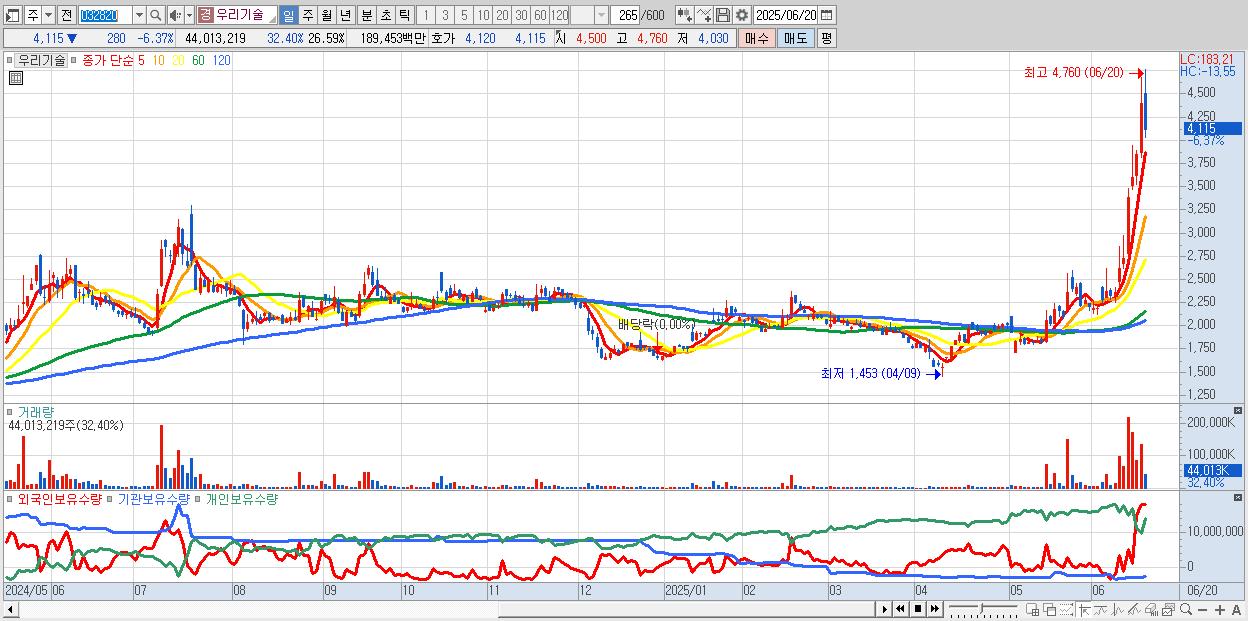Image resolution: width=1248 pixels, height=621 pixels.
Task: Toggle the 외국인보유수량 indicator legend
Action: 58,498
